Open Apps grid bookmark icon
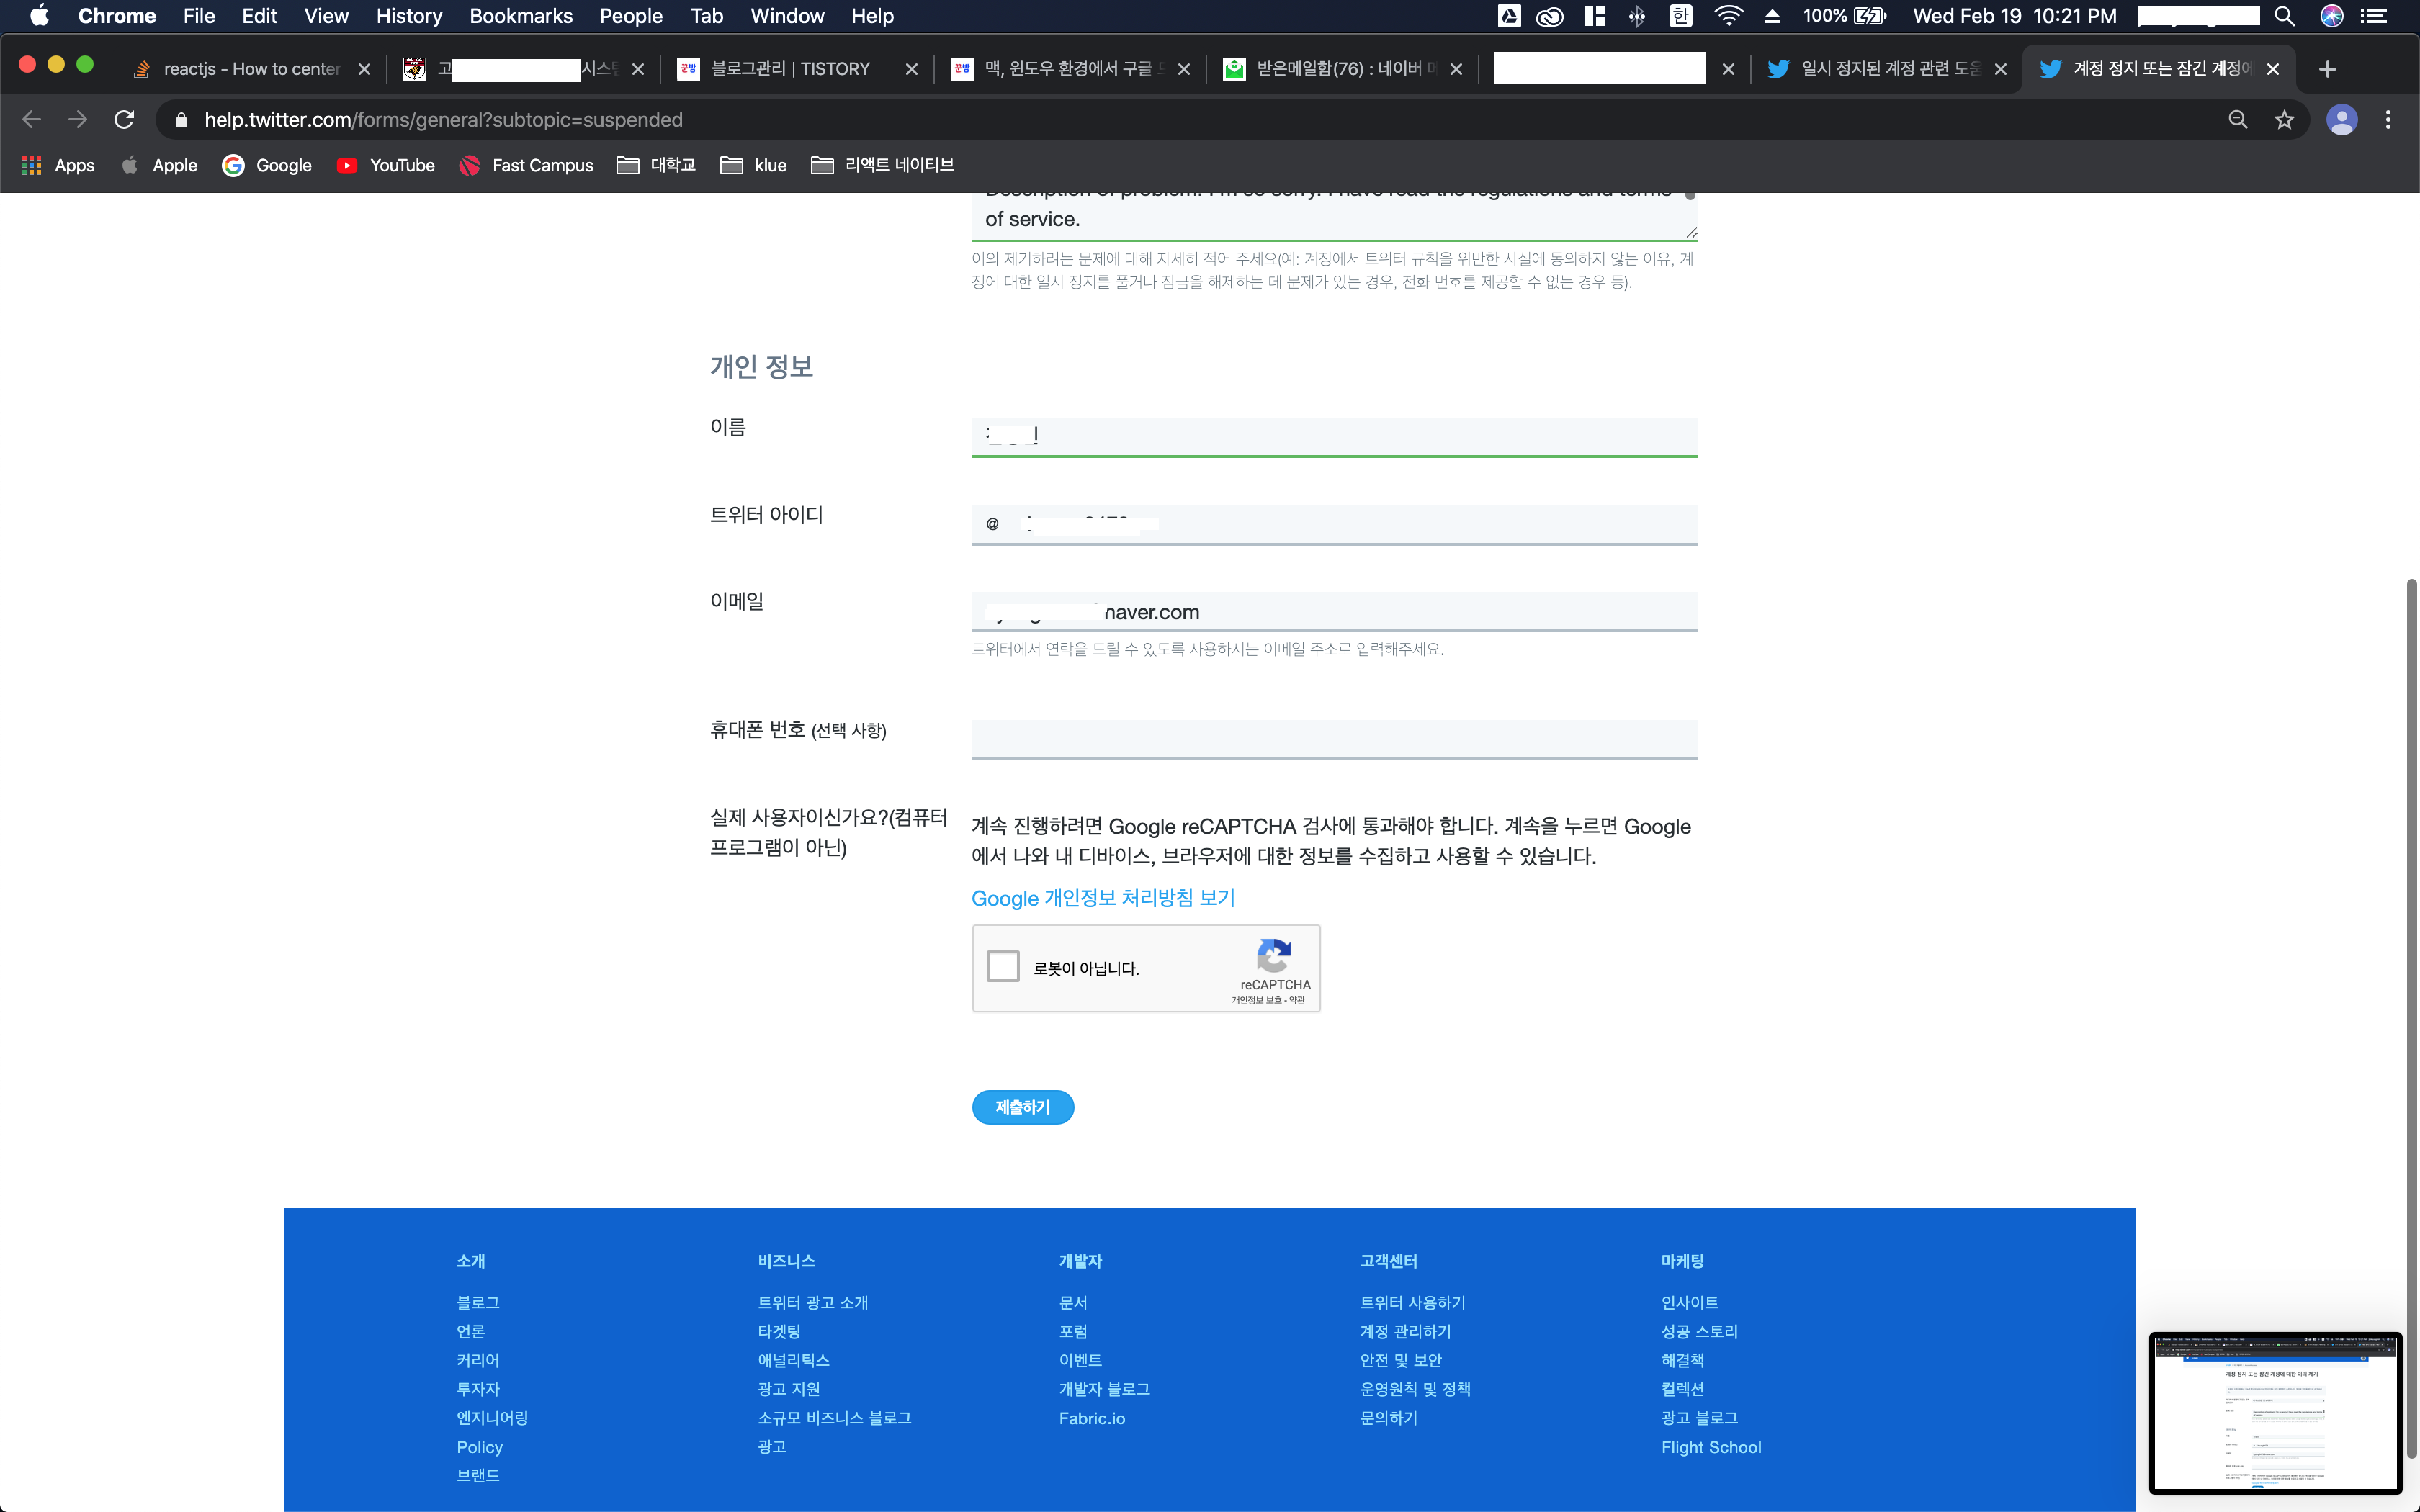The height and width of the screenshot is (1512, 2420). click(31, 165)
